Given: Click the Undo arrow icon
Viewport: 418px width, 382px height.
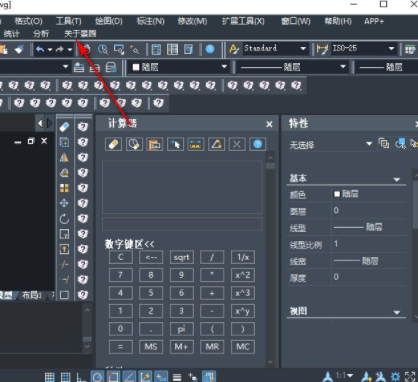Looking at the screenshot, I should coord(40,50).
